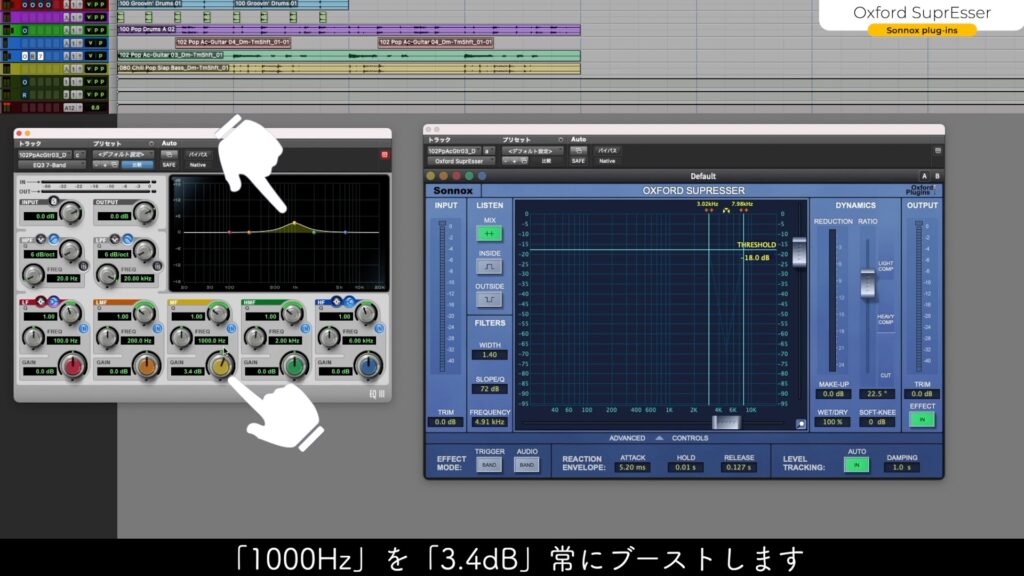The height and width of the screenshot is (576, 1024).
Task: Click the HMF band frequency knob
Action: (255, 338)
